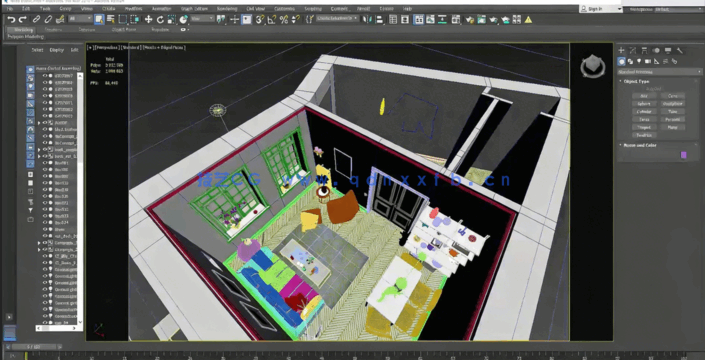Activate the Select and Scale tool
This screenshot has height=360, width=705.
[171, 19]
